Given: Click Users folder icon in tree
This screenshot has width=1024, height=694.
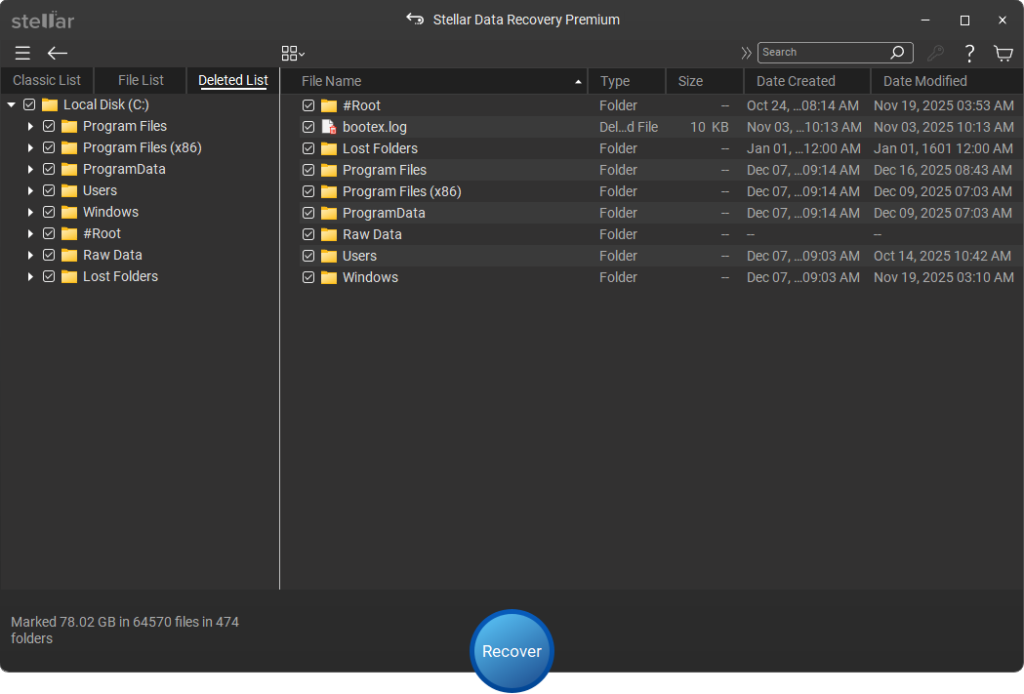Looking at the screenshot, I should point(69,191).
